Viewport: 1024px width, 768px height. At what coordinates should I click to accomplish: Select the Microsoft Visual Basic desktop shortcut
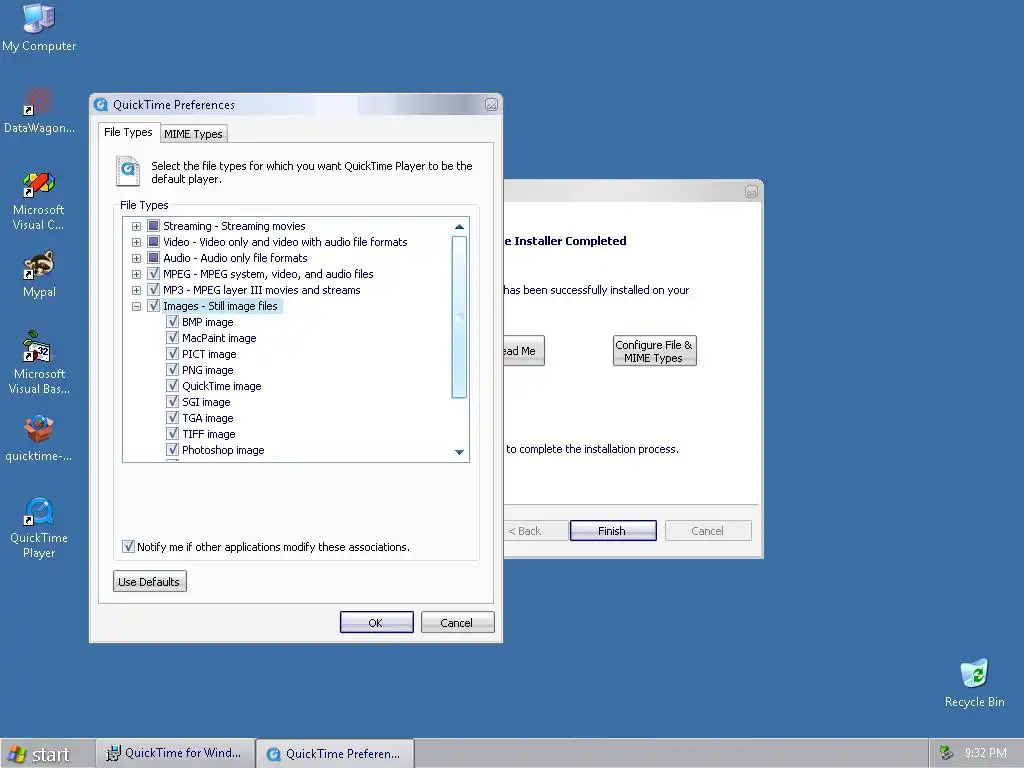39,363
